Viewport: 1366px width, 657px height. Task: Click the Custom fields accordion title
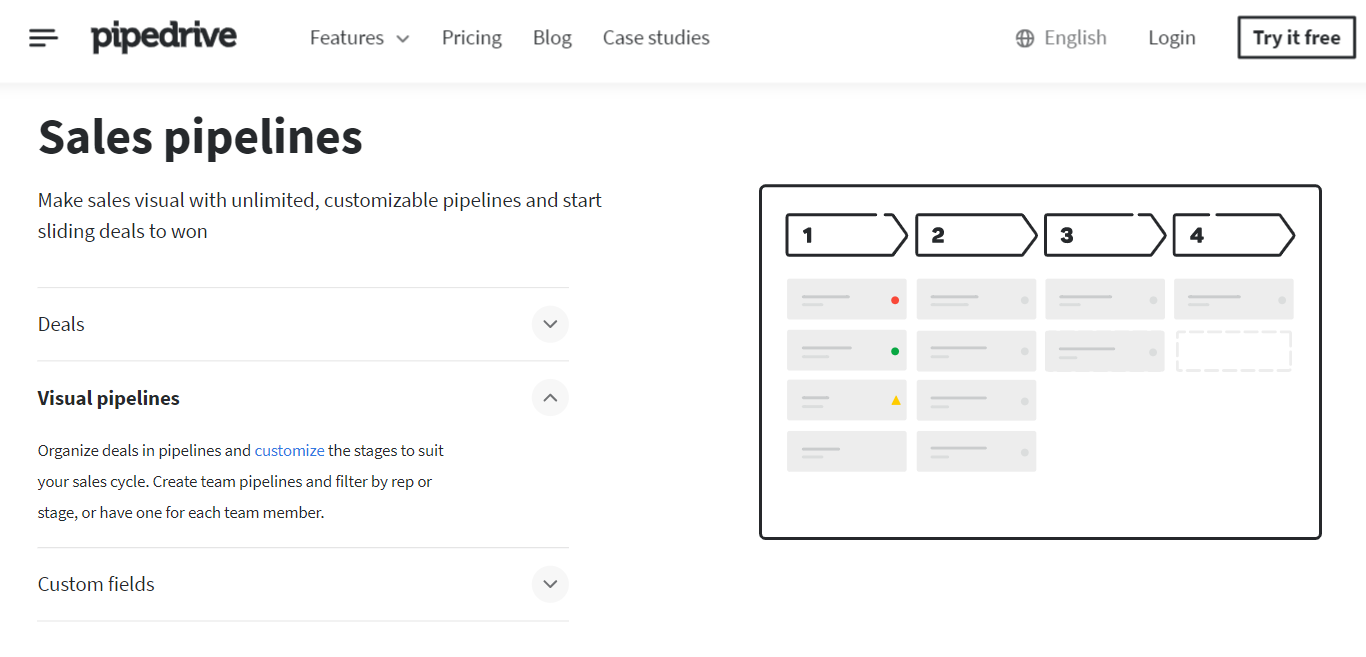(96, 584)
